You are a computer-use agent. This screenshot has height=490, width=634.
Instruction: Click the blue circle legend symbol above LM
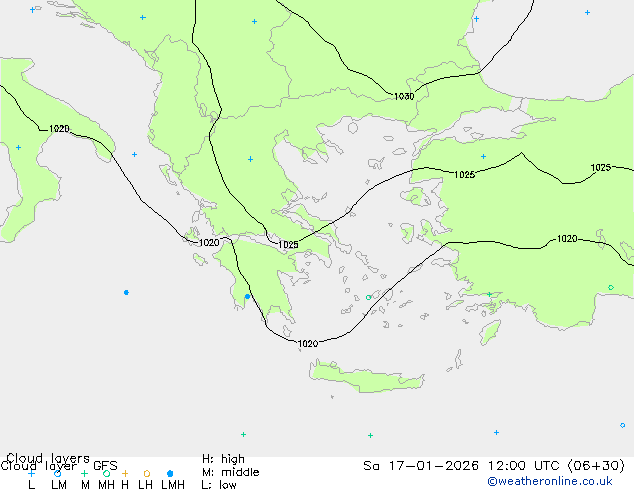tap(57, 473)
